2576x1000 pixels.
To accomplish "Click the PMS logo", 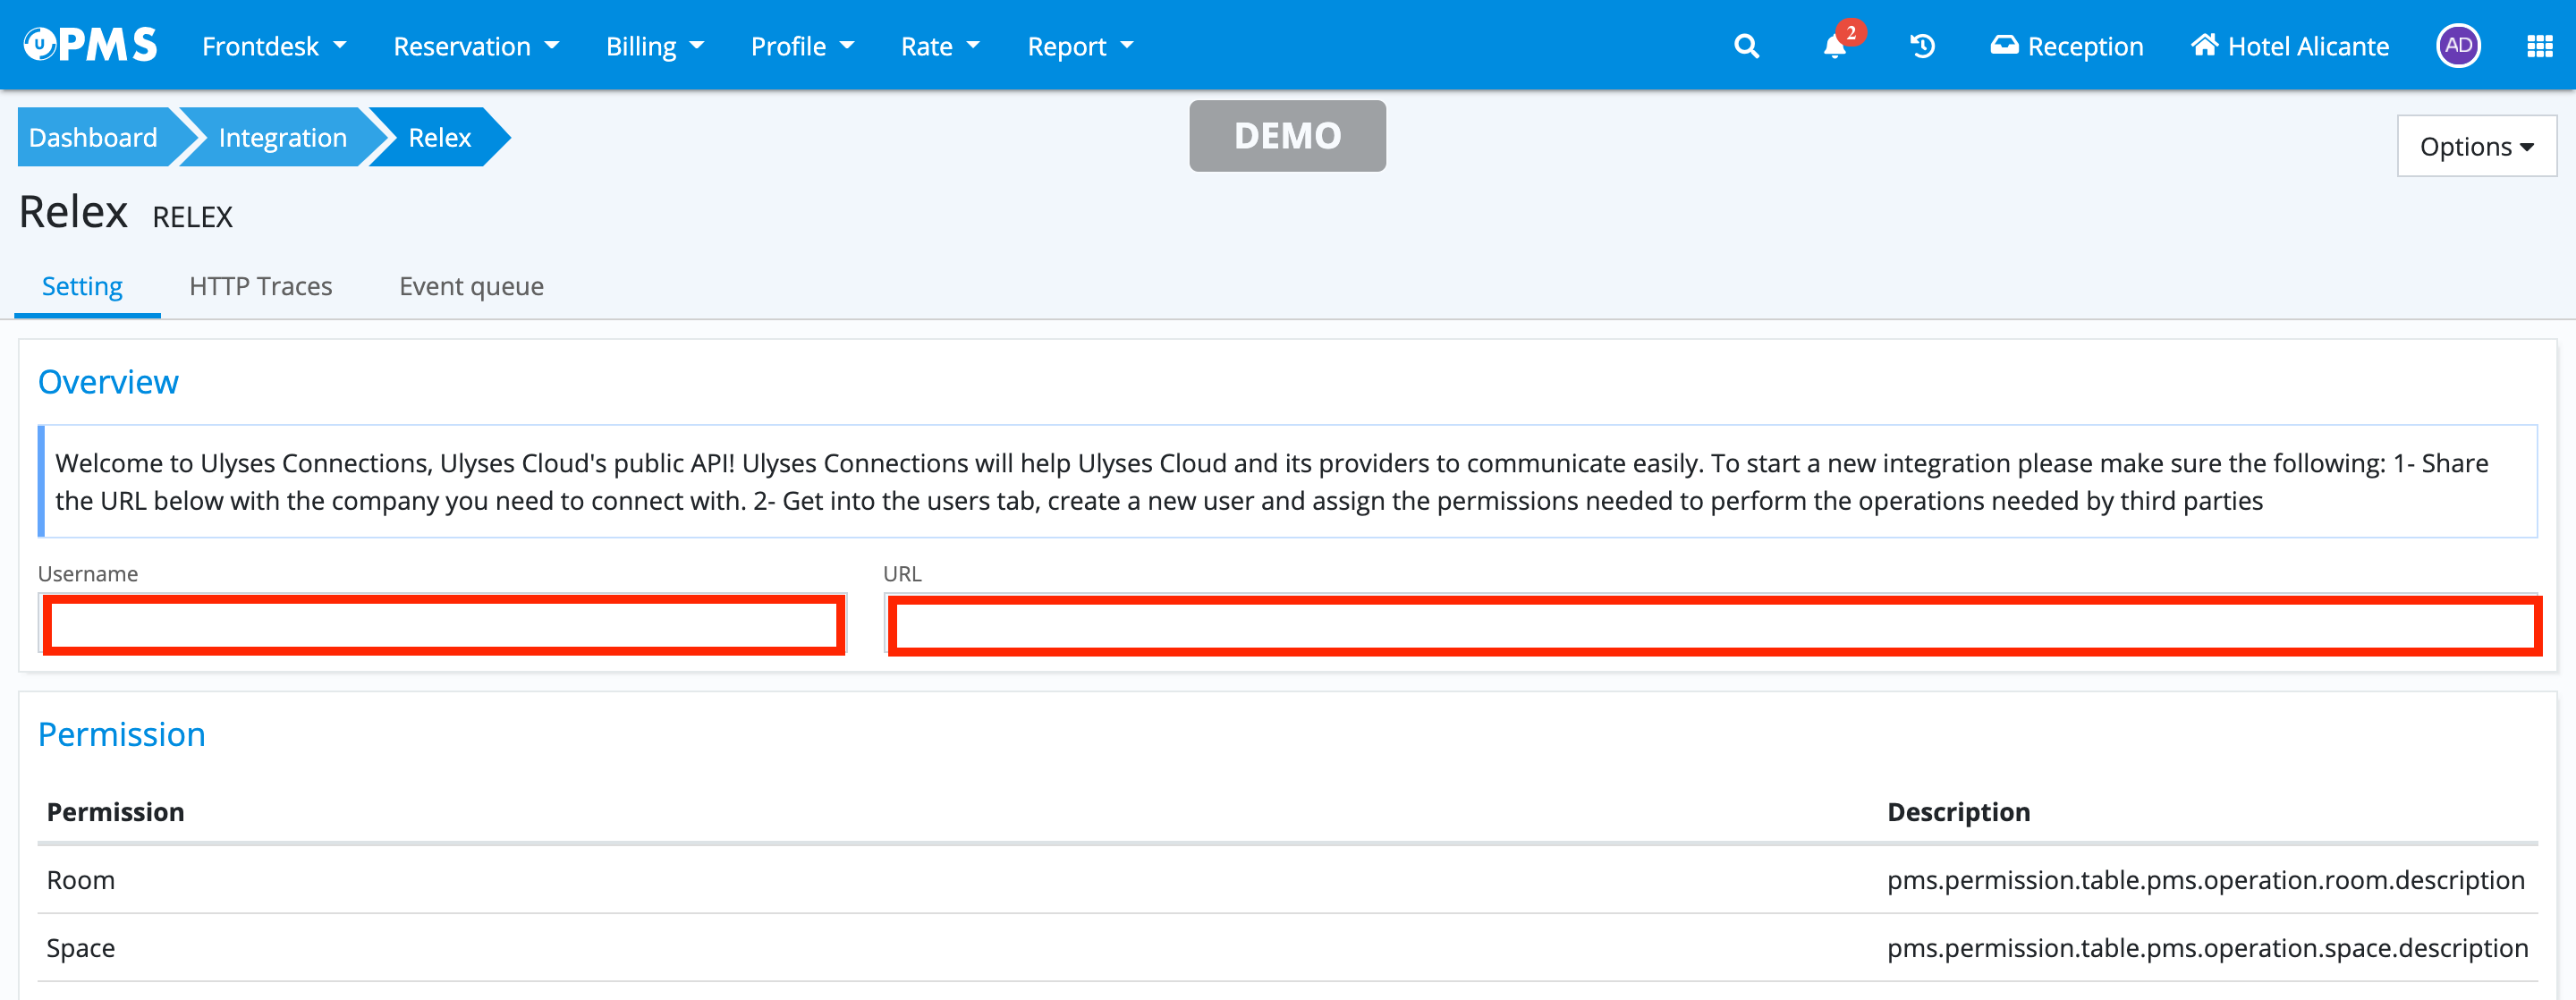I will [91, 45].
